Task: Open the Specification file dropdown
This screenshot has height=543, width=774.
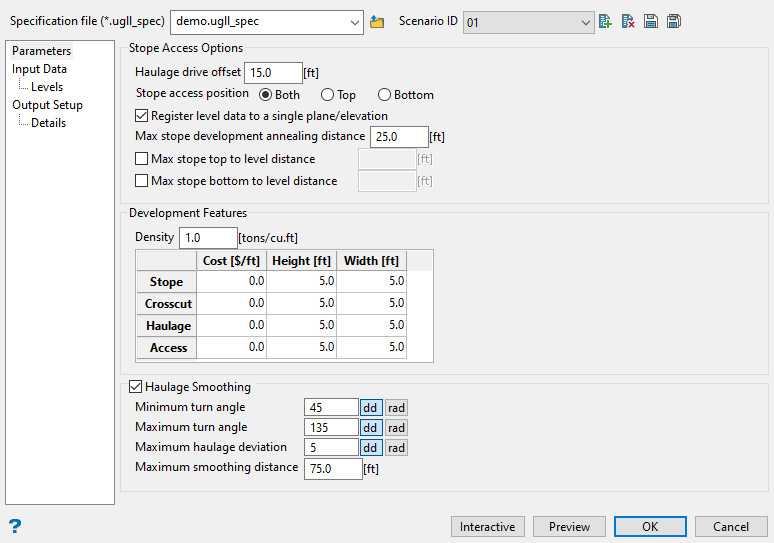Action: click(x=356, y=22)
